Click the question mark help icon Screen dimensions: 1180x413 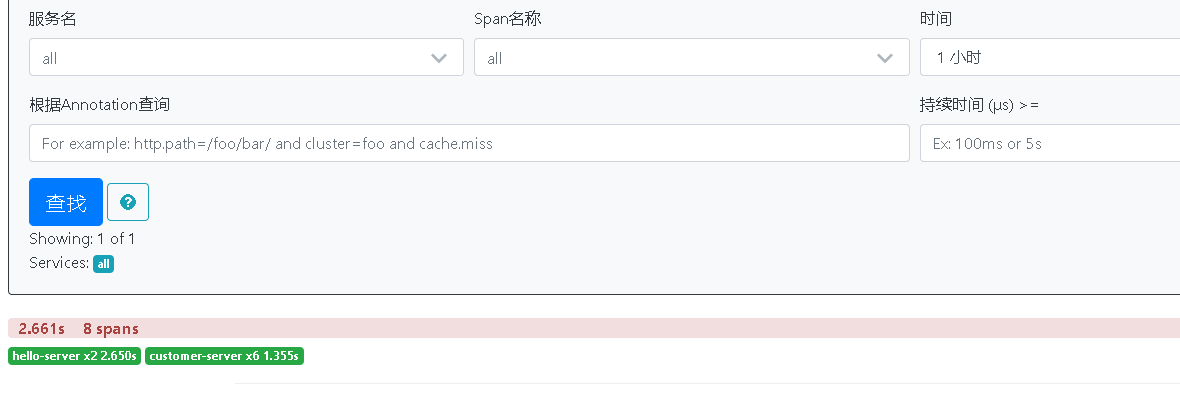[128, 202]
